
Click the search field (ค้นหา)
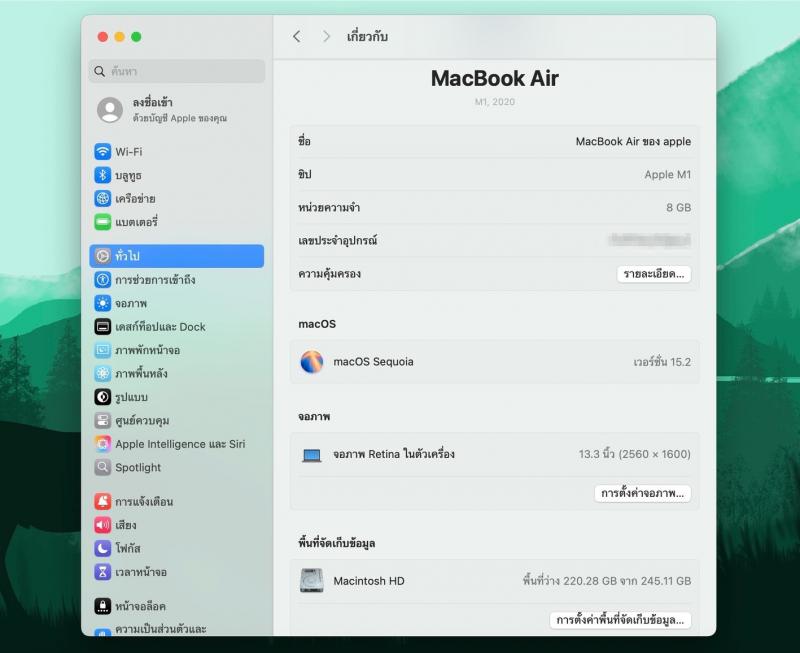click(177, 71)
